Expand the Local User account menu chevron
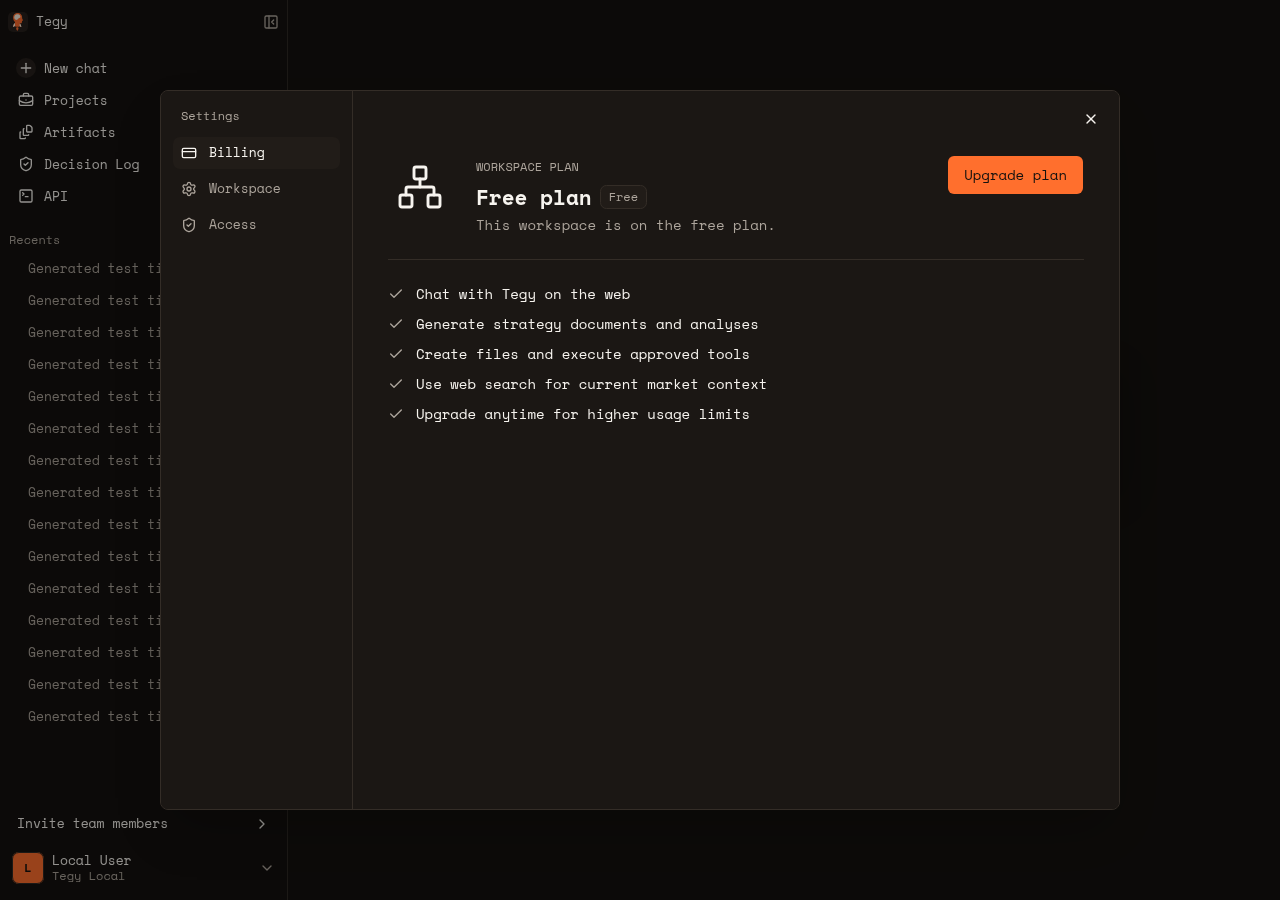Viewport: 1280px width, 900px height. point(267,868)
